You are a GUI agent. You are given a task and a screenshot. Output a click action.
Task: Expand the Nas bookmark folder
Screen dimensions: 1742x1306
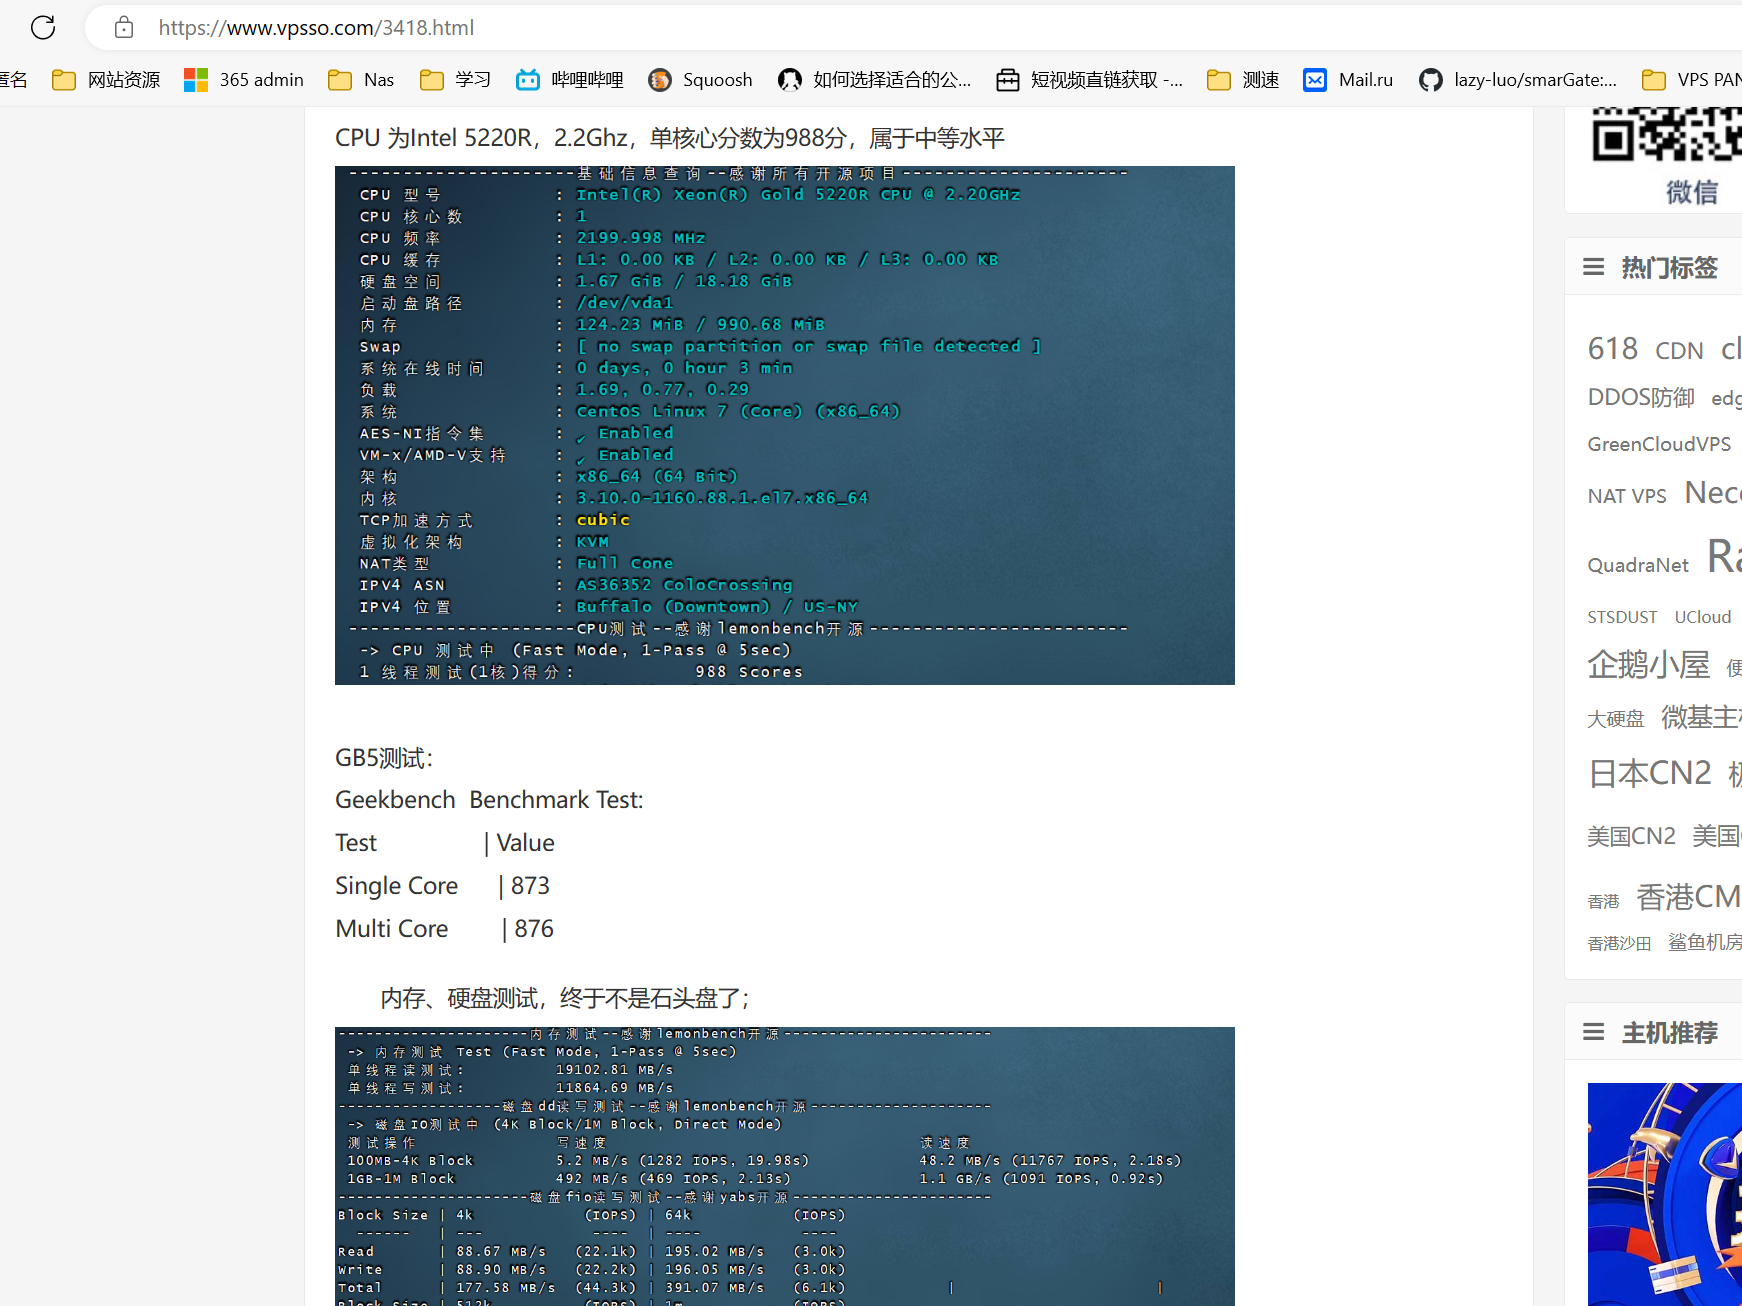tap(361, 80)
